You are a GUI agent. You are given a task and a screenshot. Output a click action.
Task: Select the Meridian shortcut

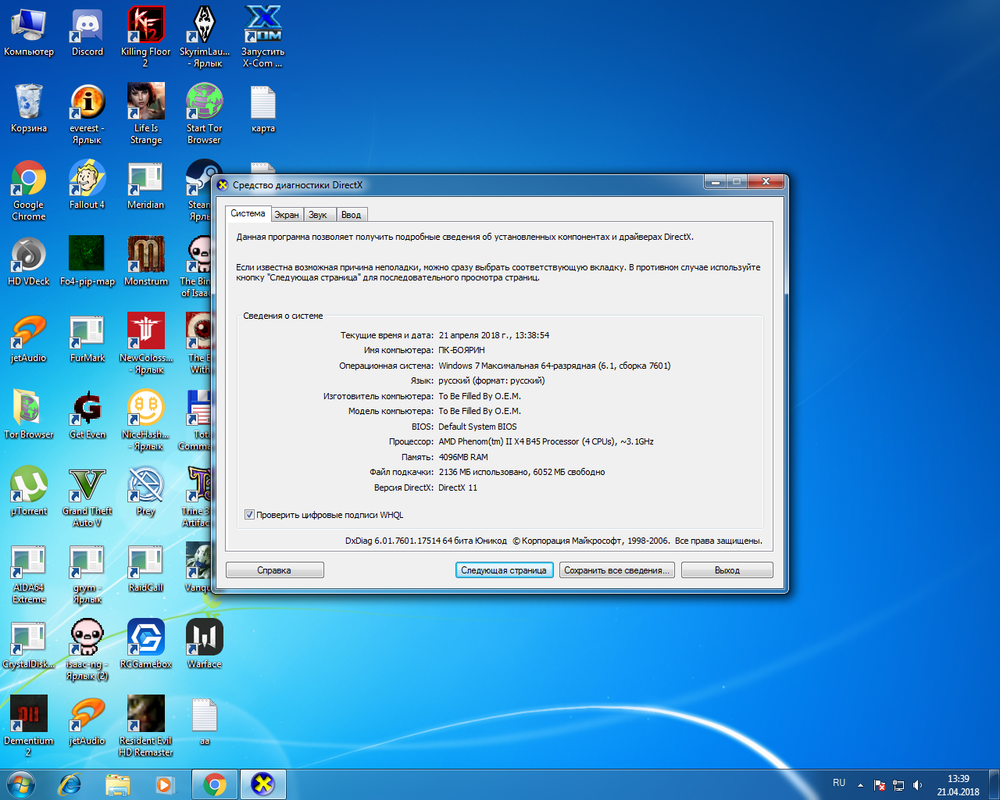pyautogui.click(x=146, y=185)
